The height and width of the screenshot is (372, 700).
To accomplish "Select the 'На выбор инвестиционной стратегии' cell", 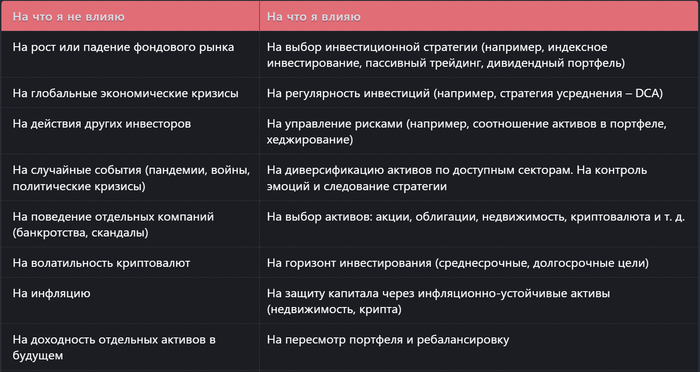I will 479,54.
